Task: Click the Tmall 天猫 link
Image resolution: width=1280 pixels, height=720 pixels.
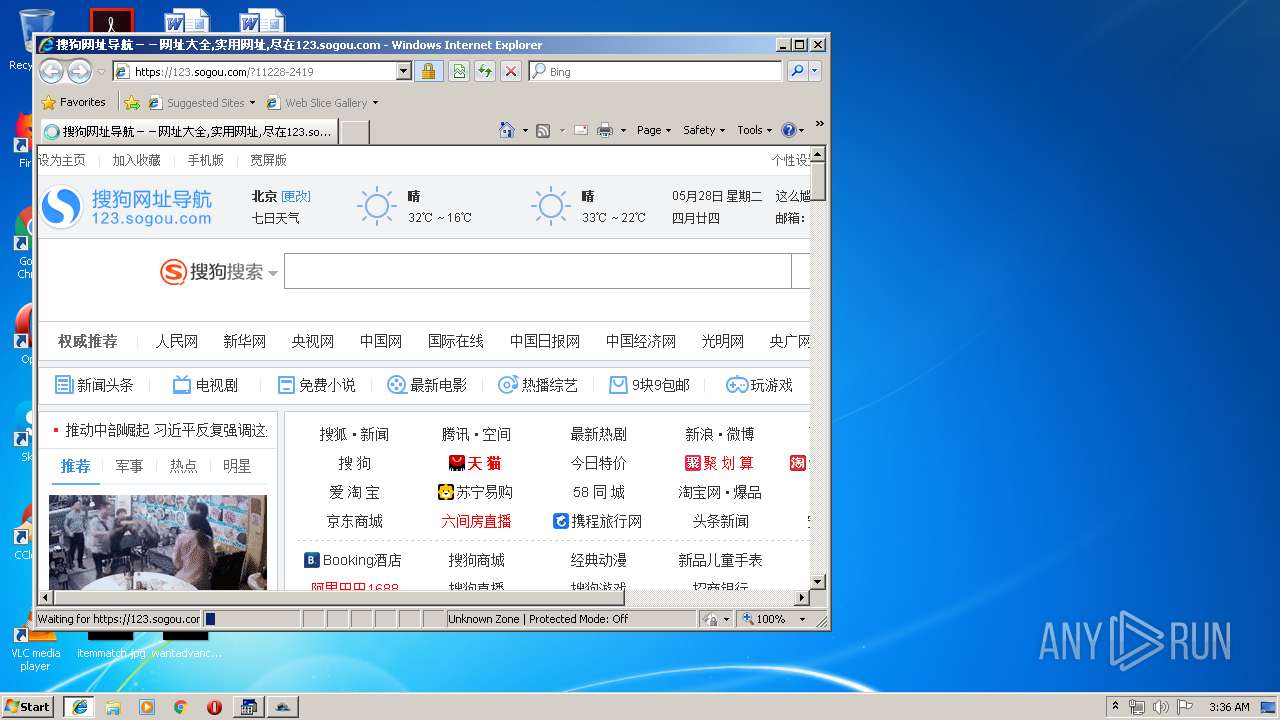Action: coord(475,463)
